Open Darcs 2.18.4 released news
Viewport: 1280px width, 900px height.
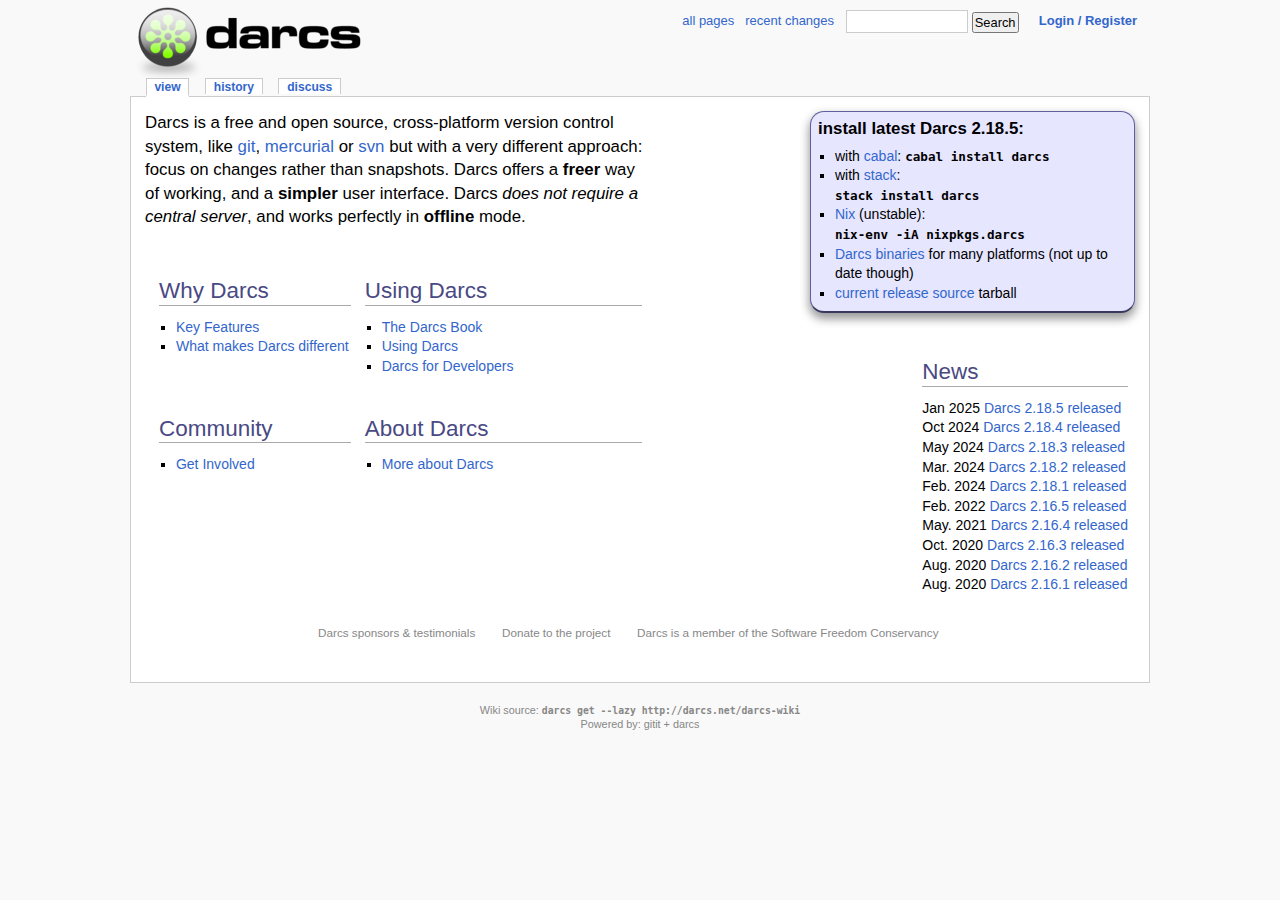(x=1052, y=427)
